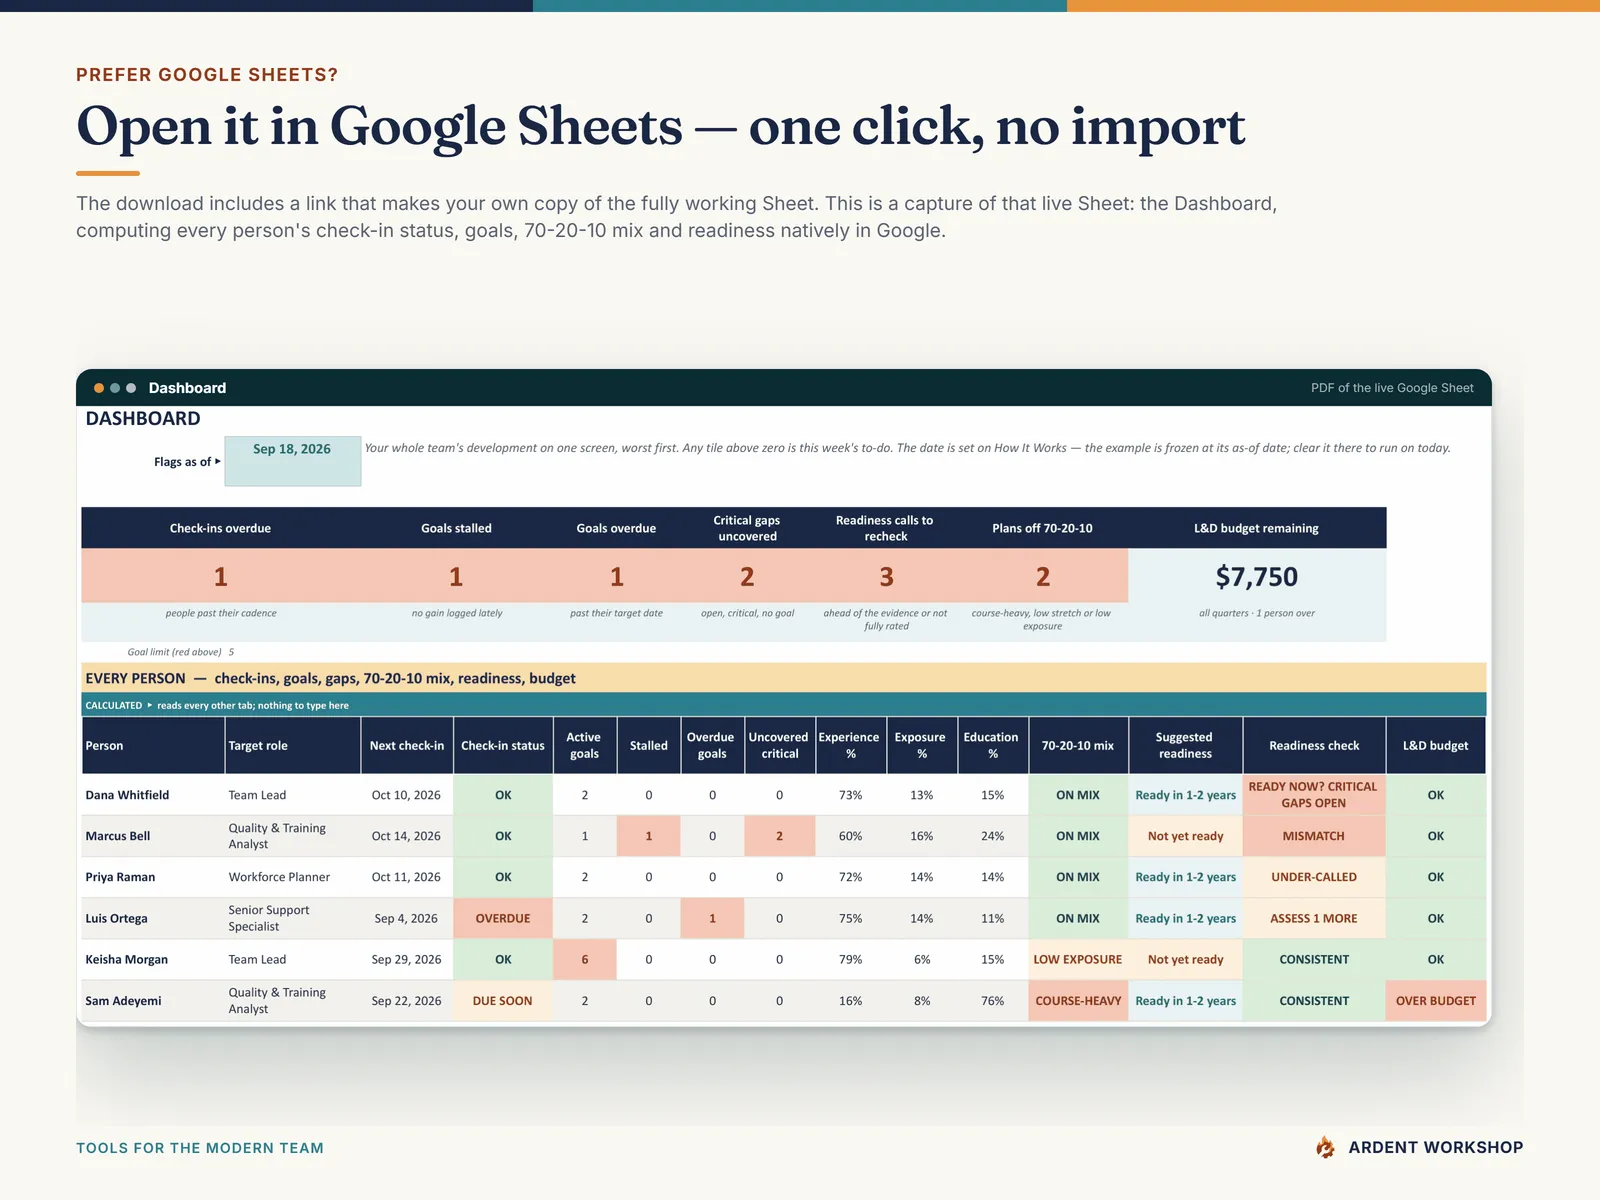Click the 'OVERDUE' status for Luis Ortega

[x=503, y=918]
